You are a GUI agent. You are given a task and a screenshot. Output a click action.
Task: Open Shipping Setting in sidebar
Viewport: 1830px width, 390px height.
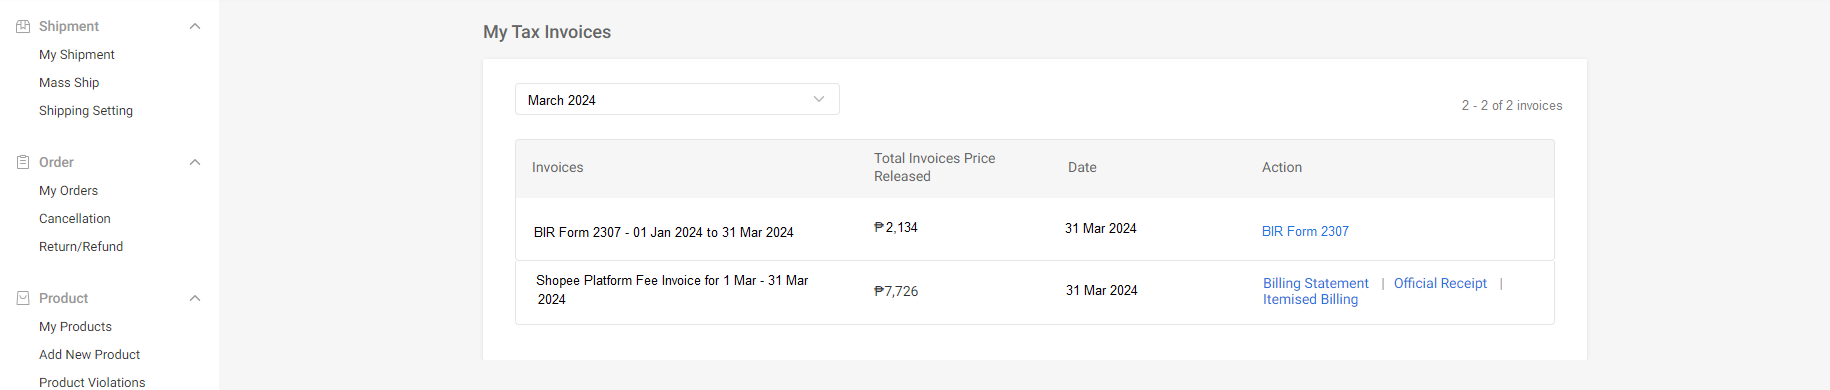tap(86, 111)
